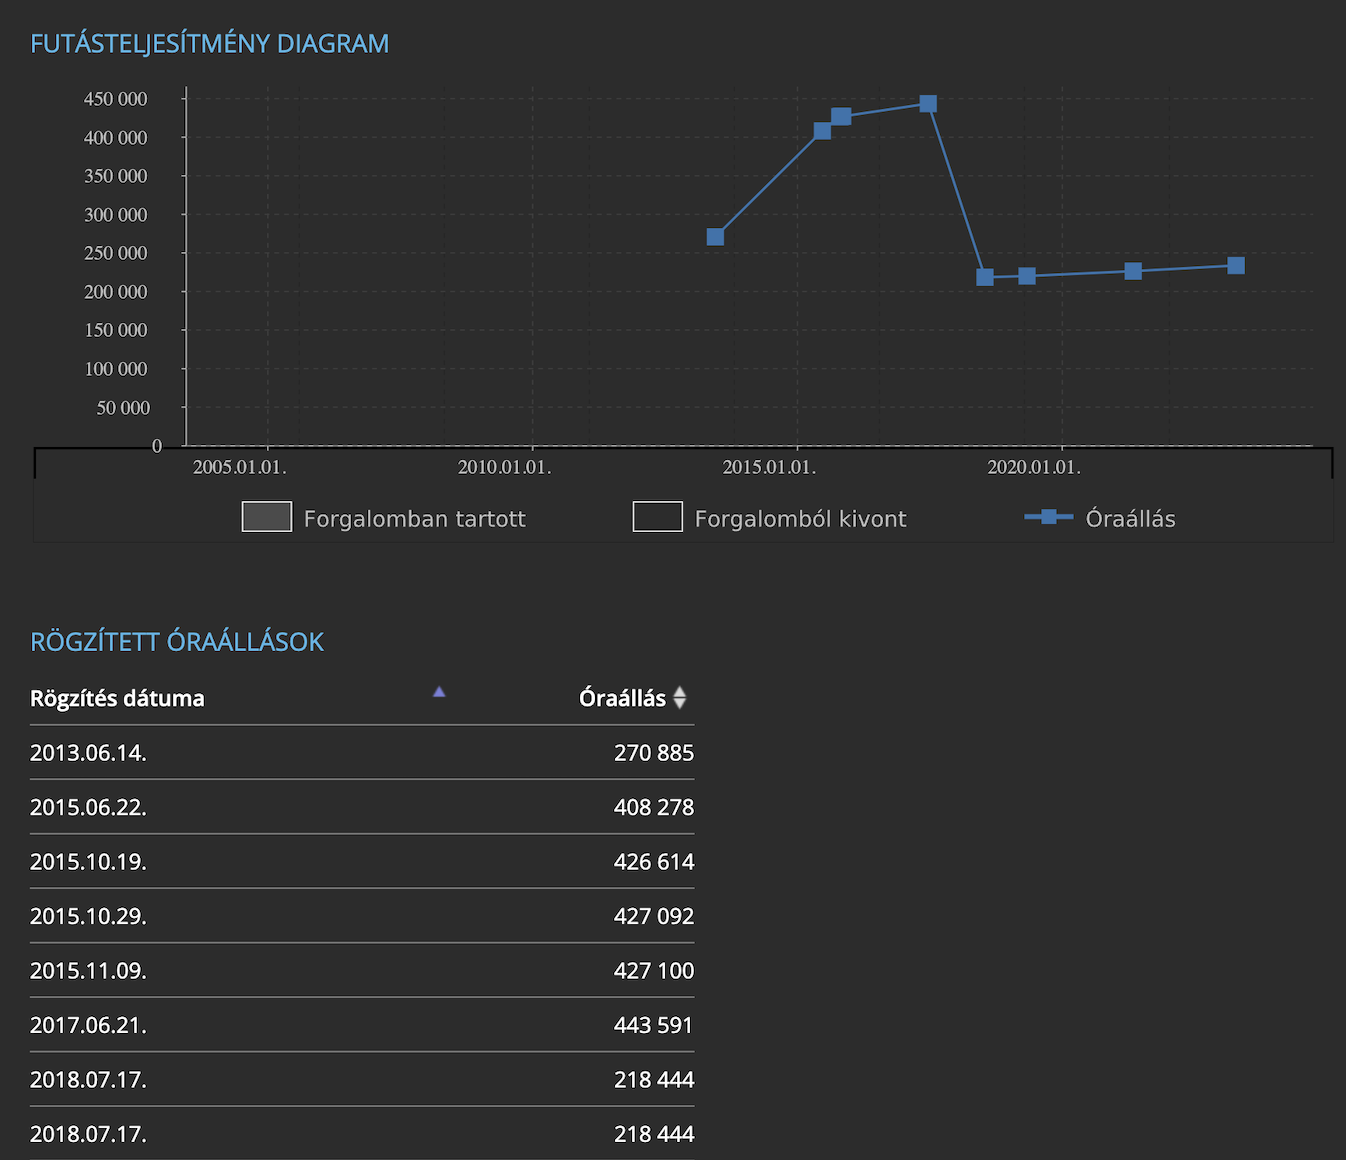The height and width of the screenshot is (1160, 1346).
Task: Click the reading value 427 092
Action: pyautogui.click(x=654, y=916)
